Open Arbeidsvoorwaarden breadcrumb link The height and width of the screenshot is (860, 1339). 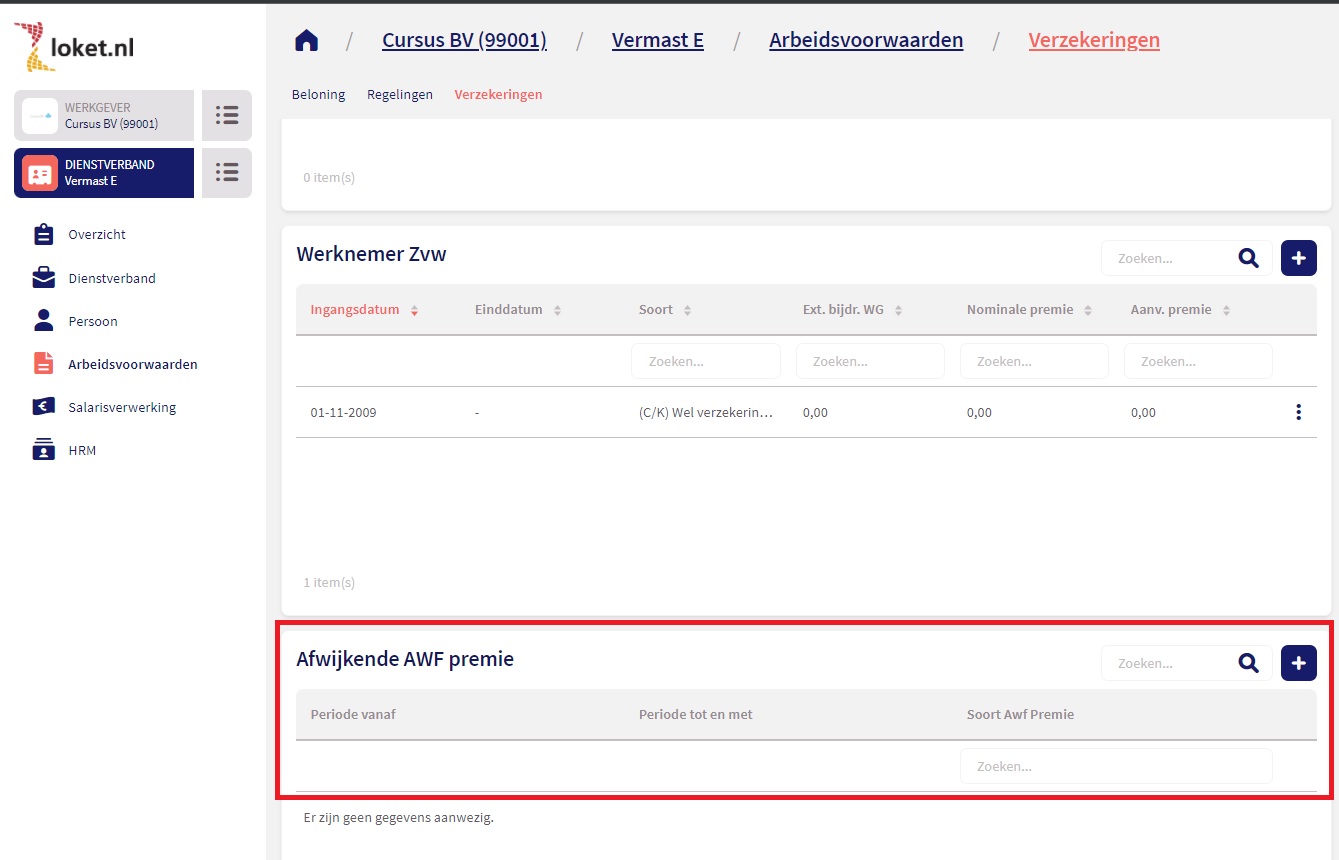(x=866, y=41)
